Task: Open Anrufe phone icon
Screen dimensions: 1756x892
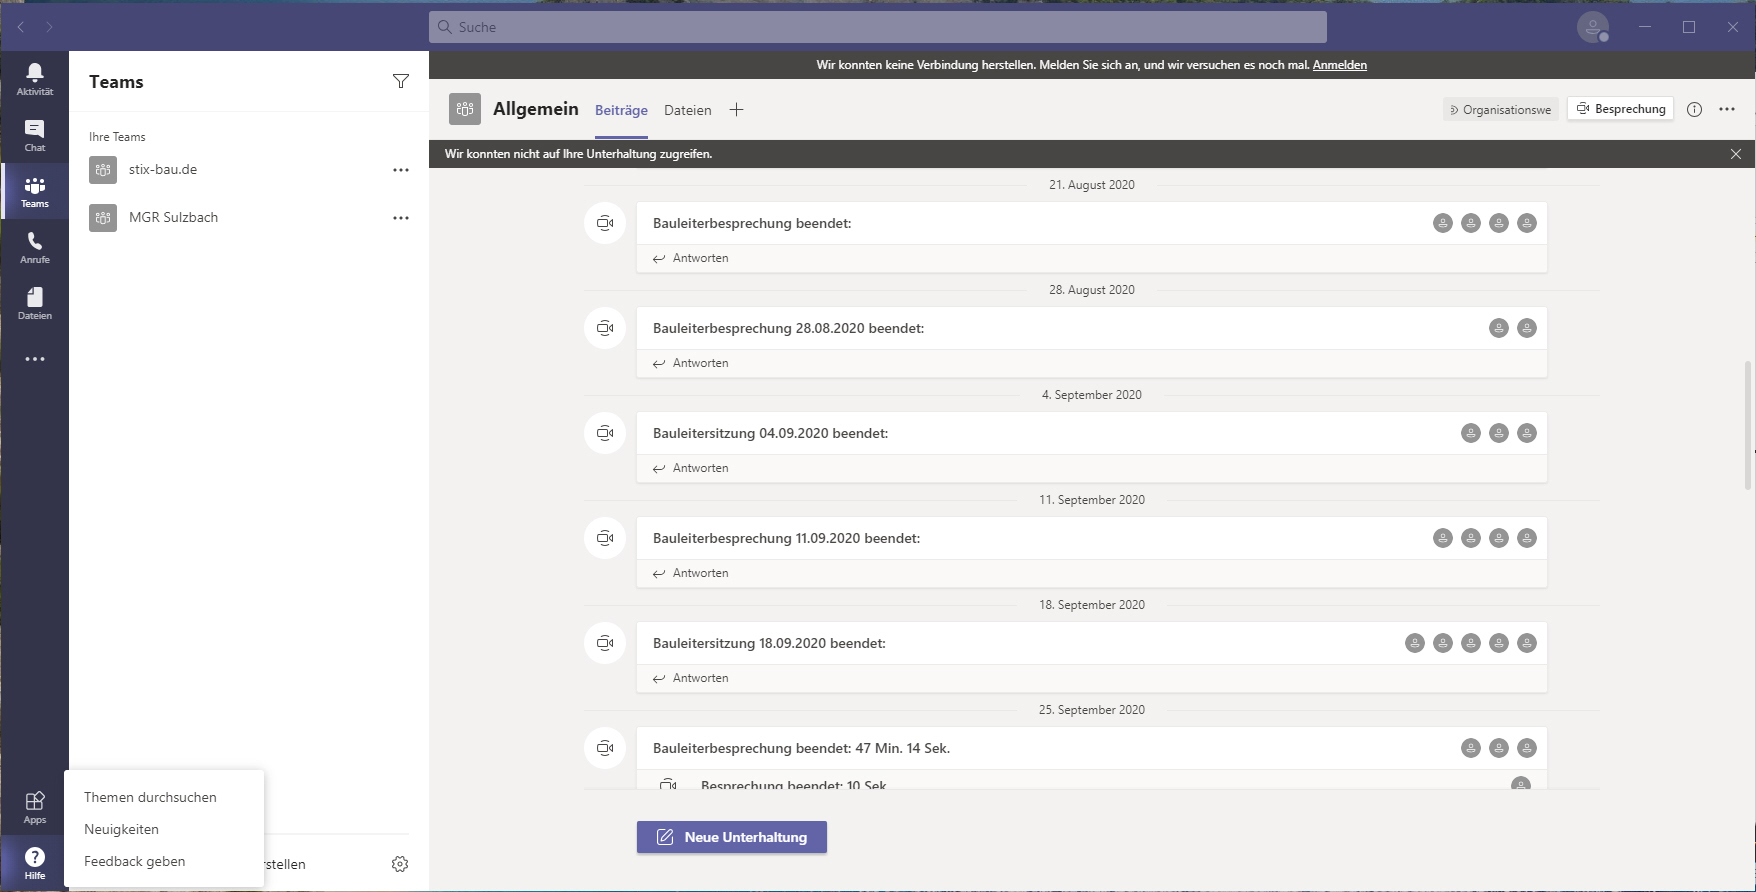Action: click(x=35, y=247)
